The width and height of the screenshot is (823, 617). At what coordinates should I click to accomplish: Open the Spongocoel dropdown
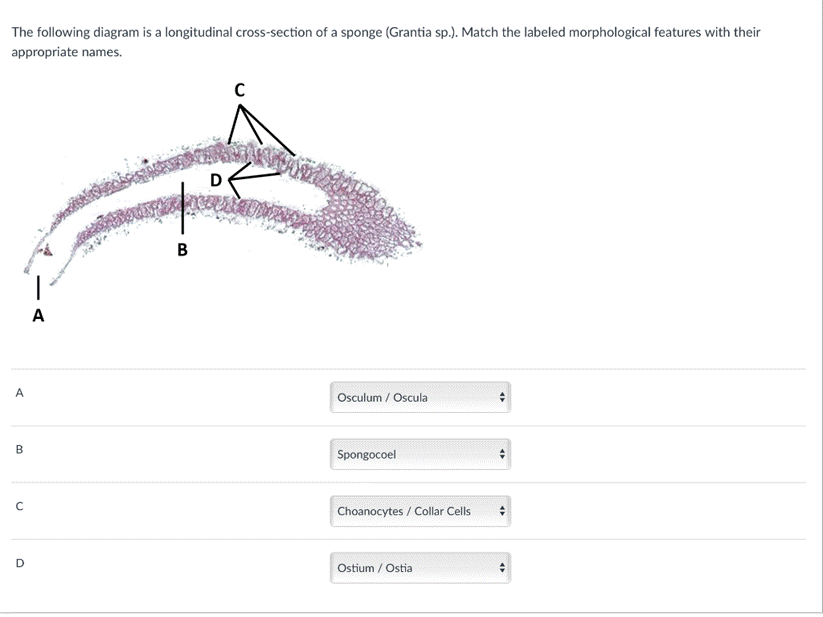tap(419, 454)
